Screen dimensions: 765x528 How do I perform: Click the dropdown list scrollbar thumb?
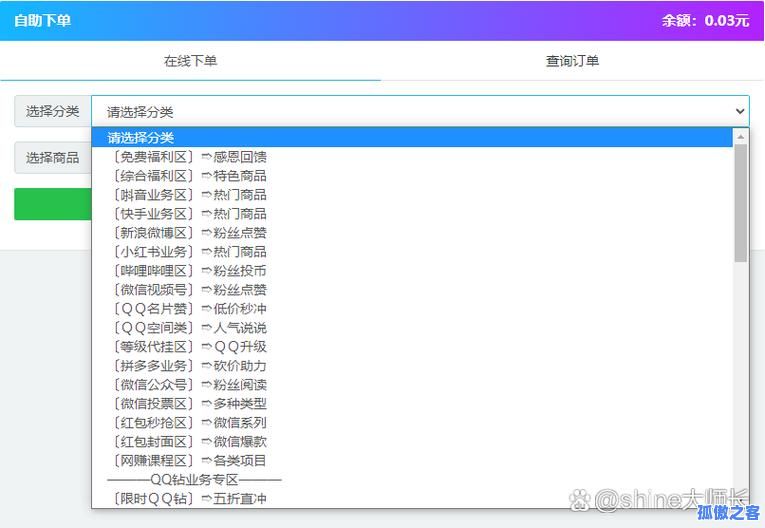(741, 203)
